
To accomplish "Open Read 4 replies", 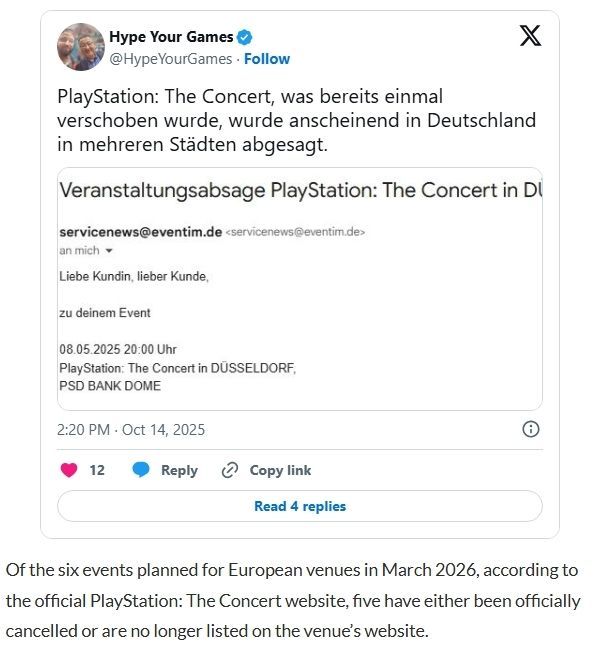I will pos(300,506).
